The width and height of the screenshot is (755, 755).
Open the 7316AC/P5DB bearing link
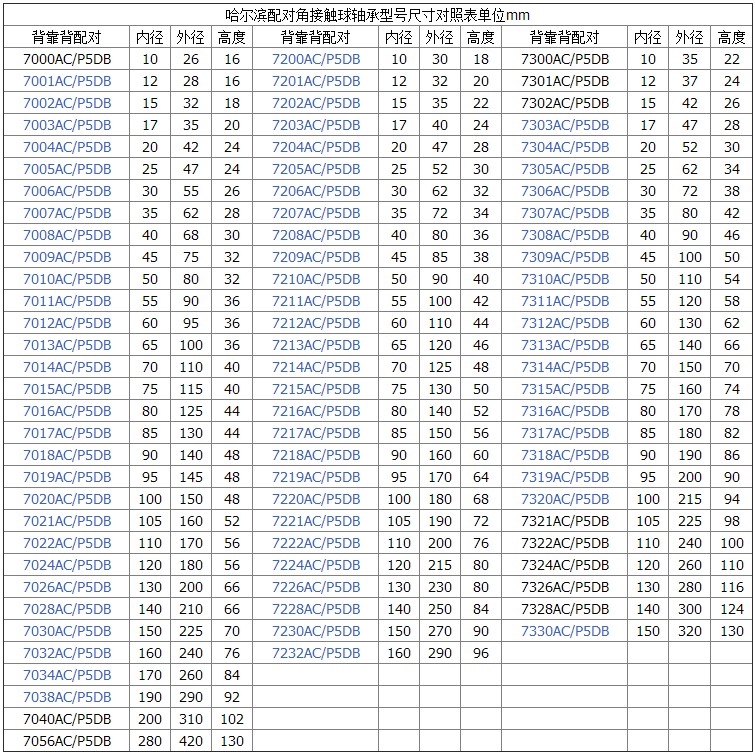(565, 411)
